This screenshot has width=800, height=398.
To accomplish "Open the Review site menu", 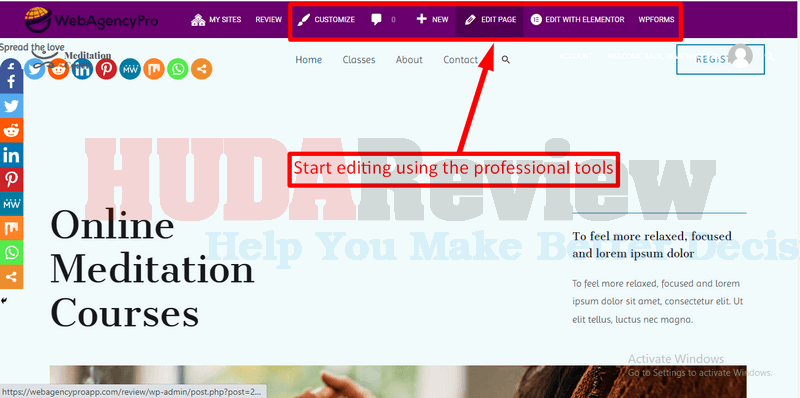I will click(x=268, y=20).
